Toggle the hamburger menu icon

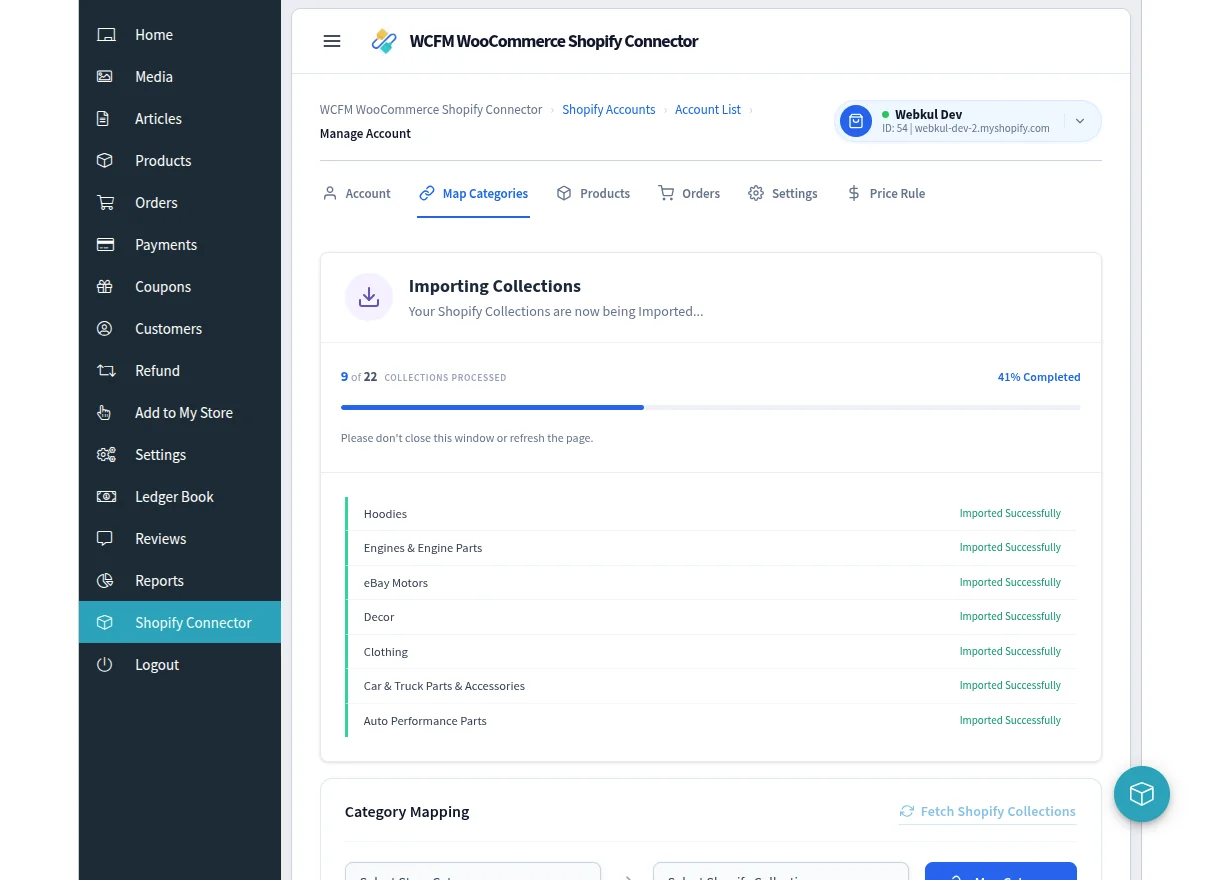tap(332, 41)
